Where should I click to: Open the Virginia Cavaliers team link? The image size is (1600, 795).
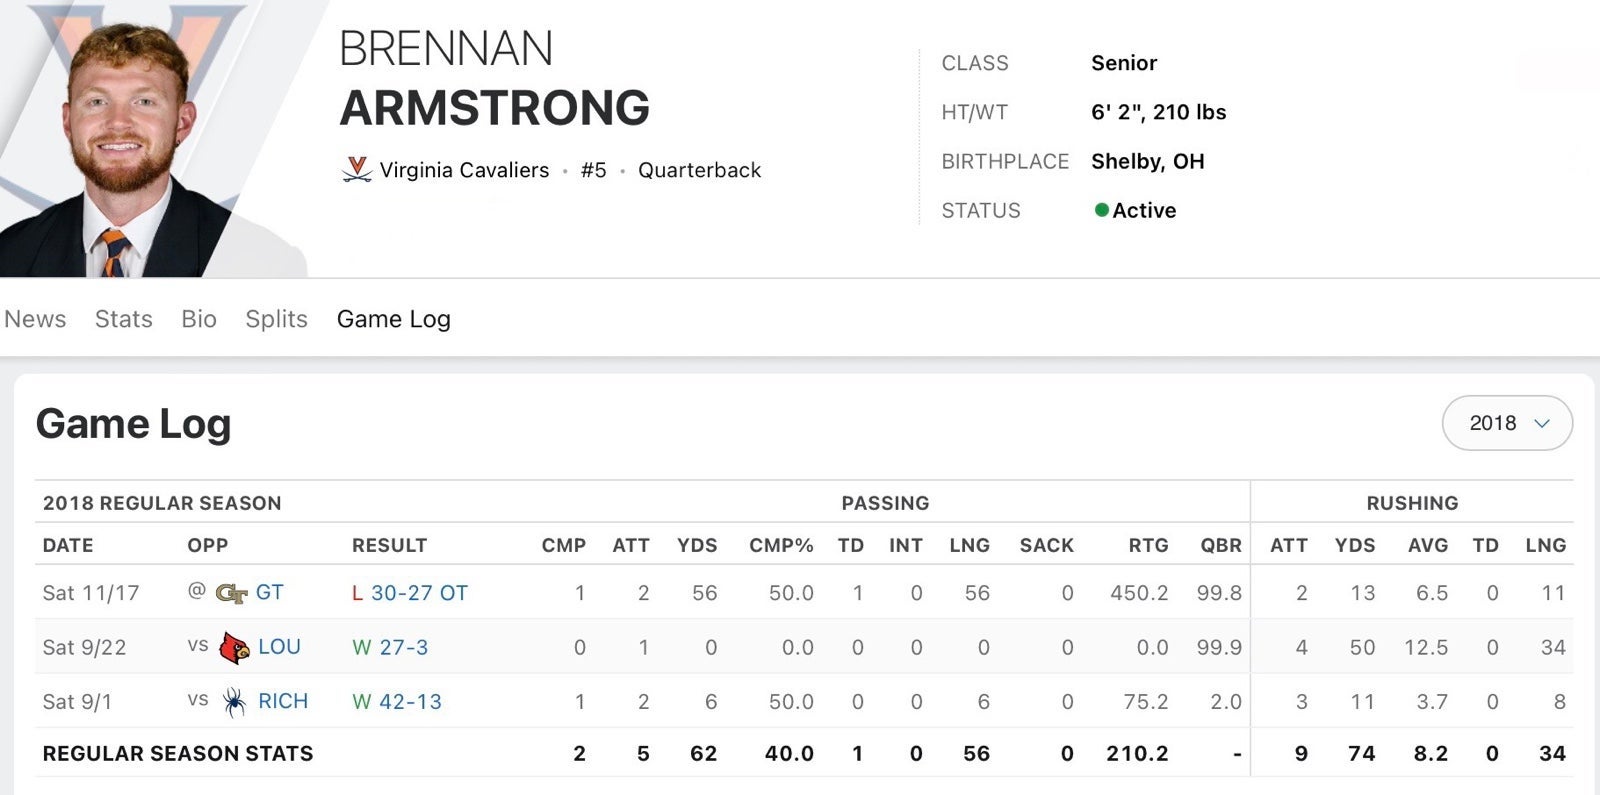(x=464, y=170)
